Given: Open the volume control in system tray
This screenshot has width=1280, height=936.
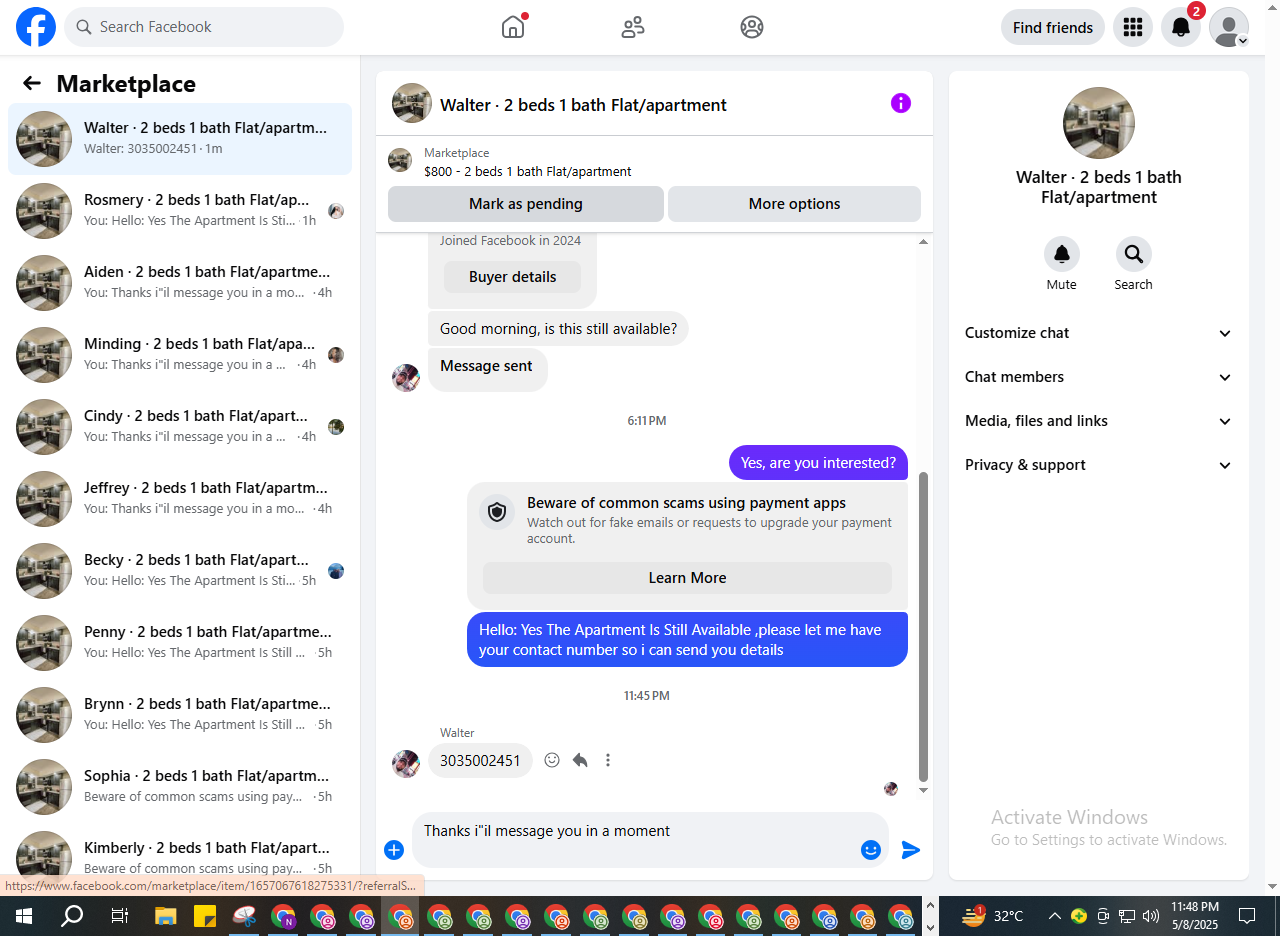Looking at the screenshot, I should (x=1151, y=915).
